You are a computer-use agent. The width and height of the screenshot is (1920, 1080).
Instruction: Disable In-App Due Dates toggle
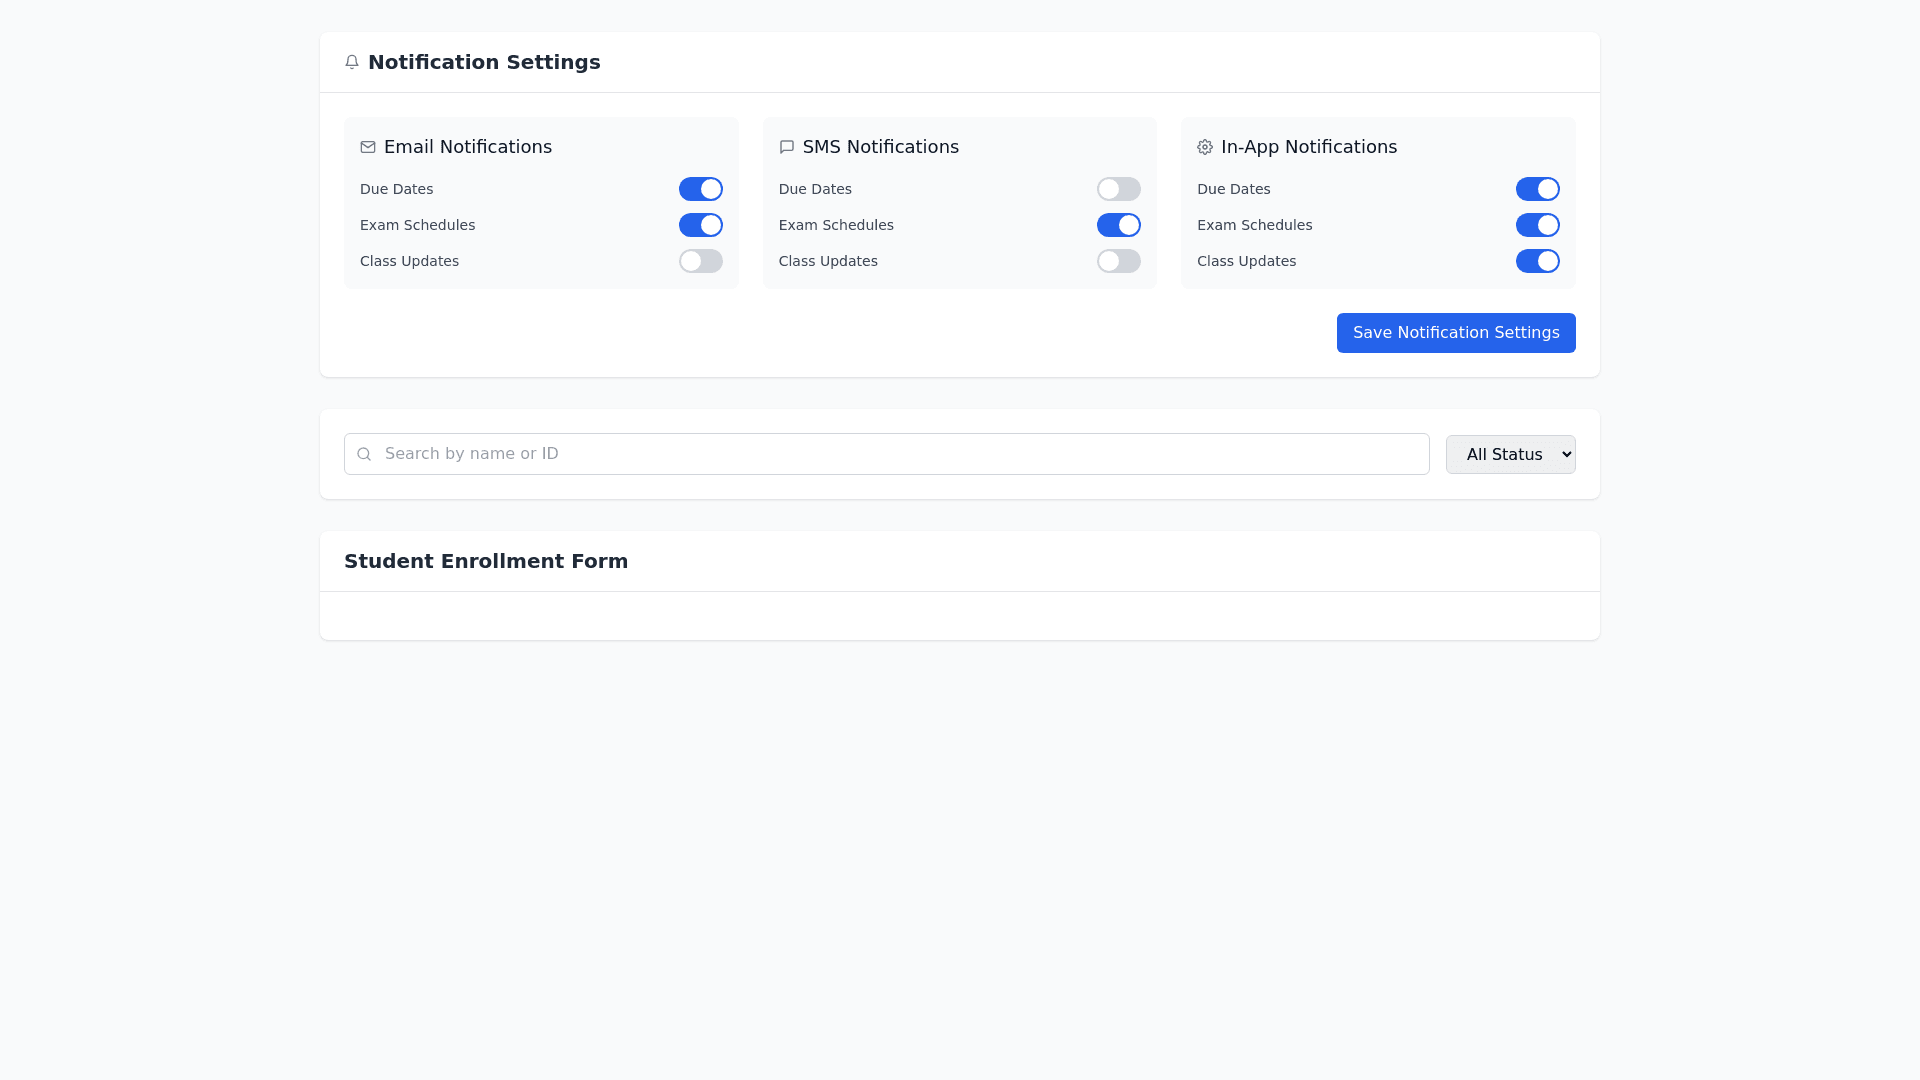(1537, 189)
